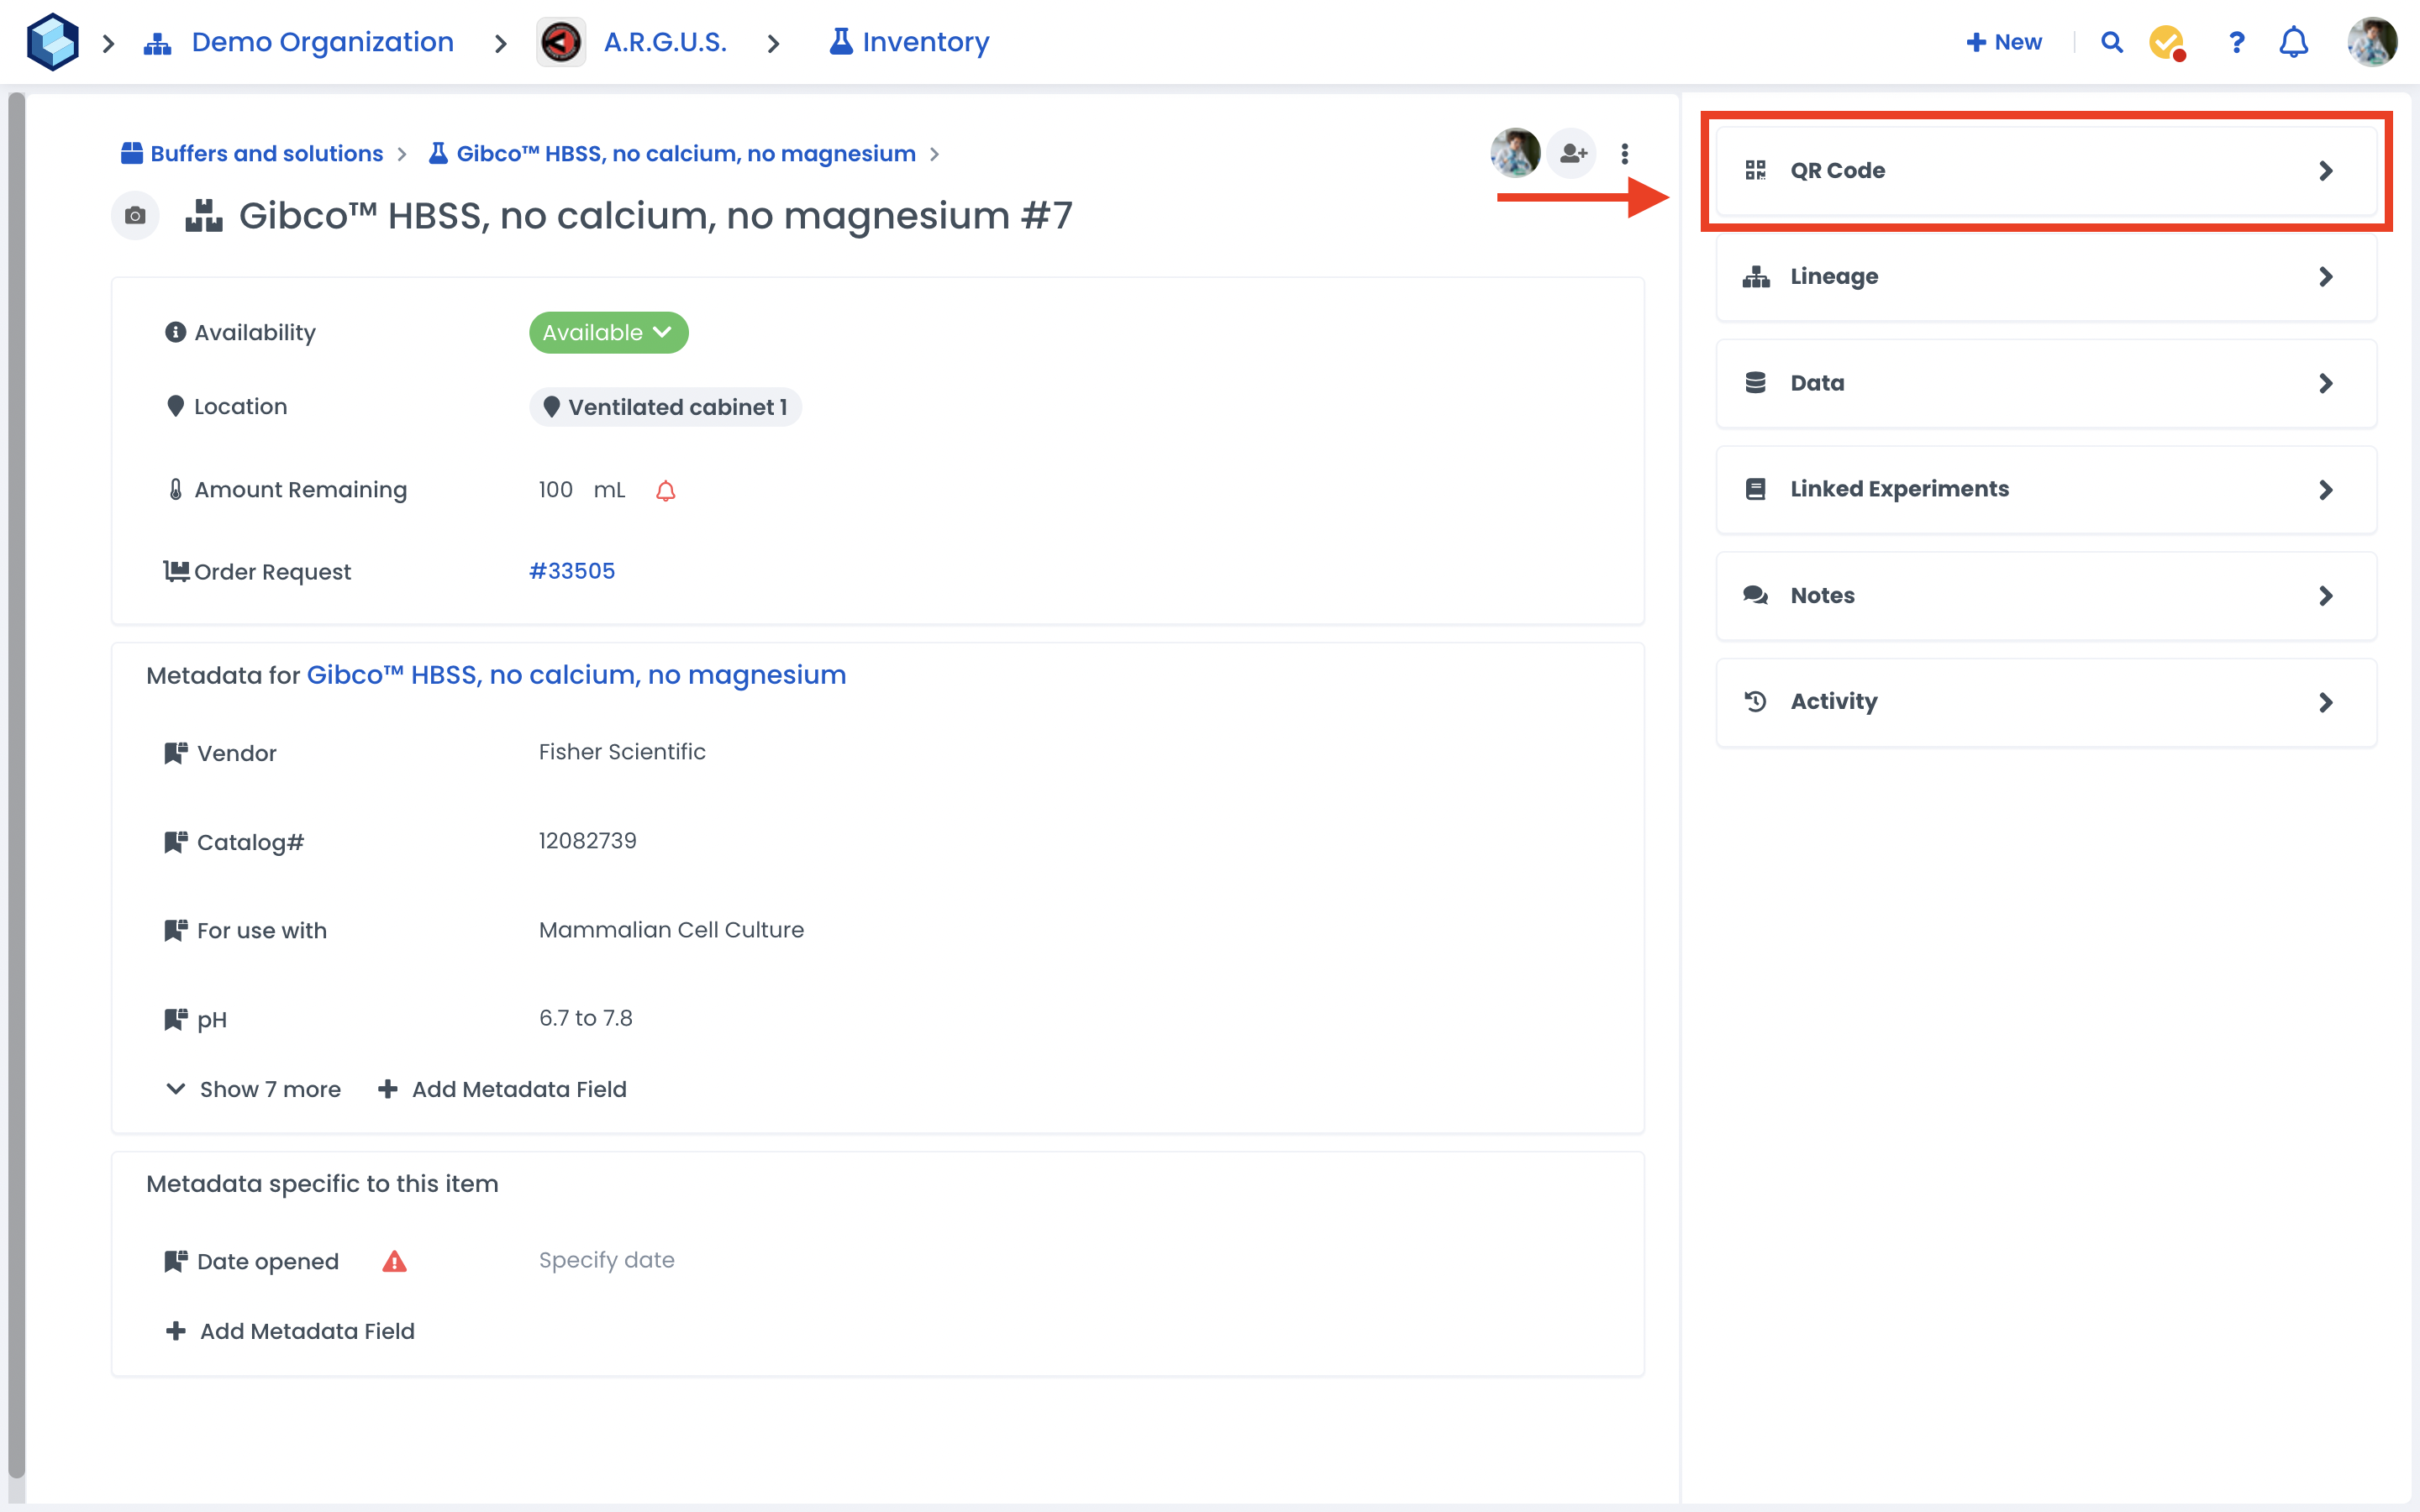
Task: Open the Activity section
Action: [2045, 701]
